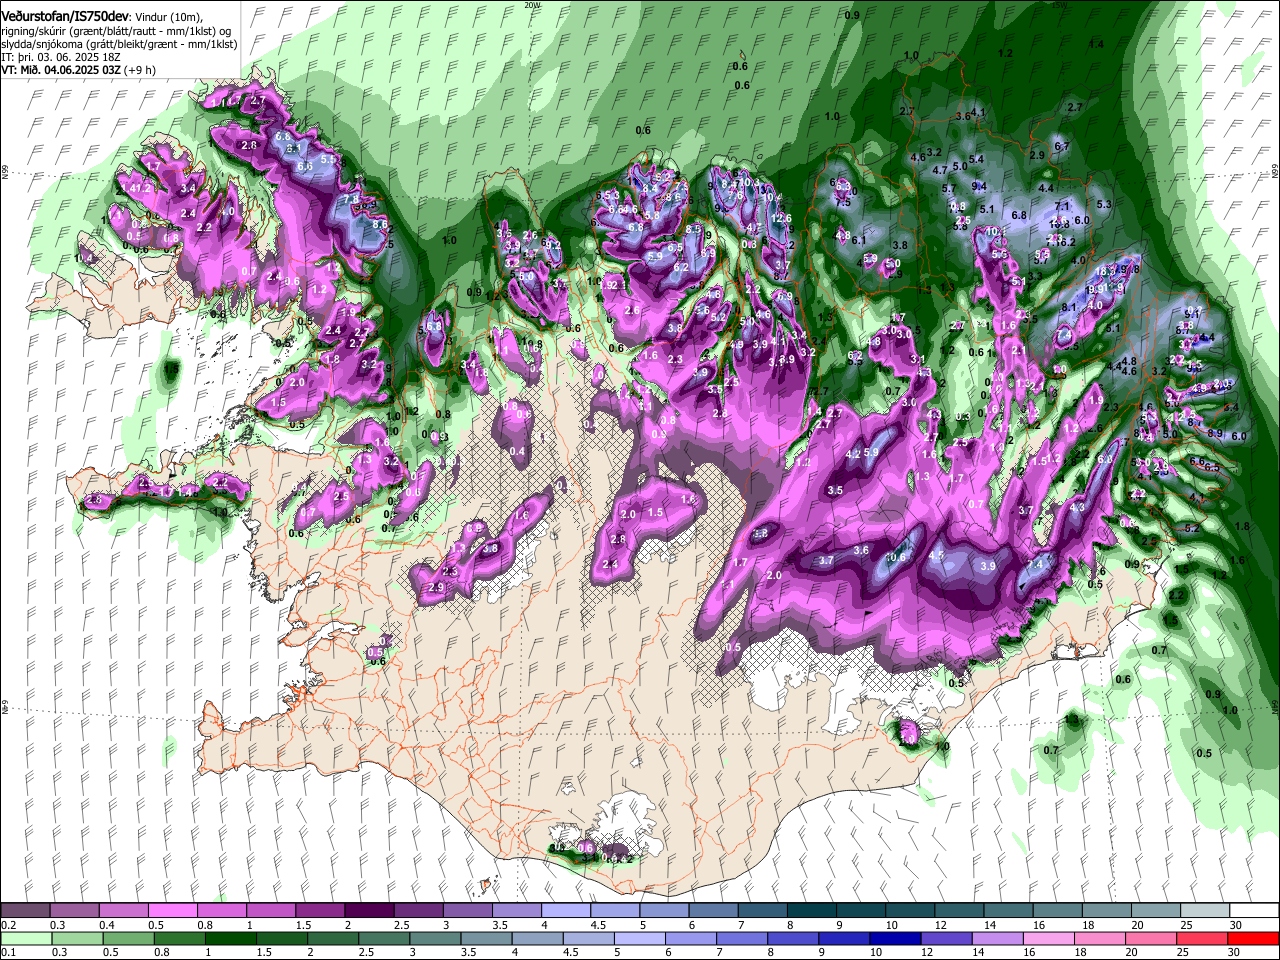Click the '0.1' label on the rain scale
Screen dimensions: 1280x960
pyautogui.click(x=9, y=953)
